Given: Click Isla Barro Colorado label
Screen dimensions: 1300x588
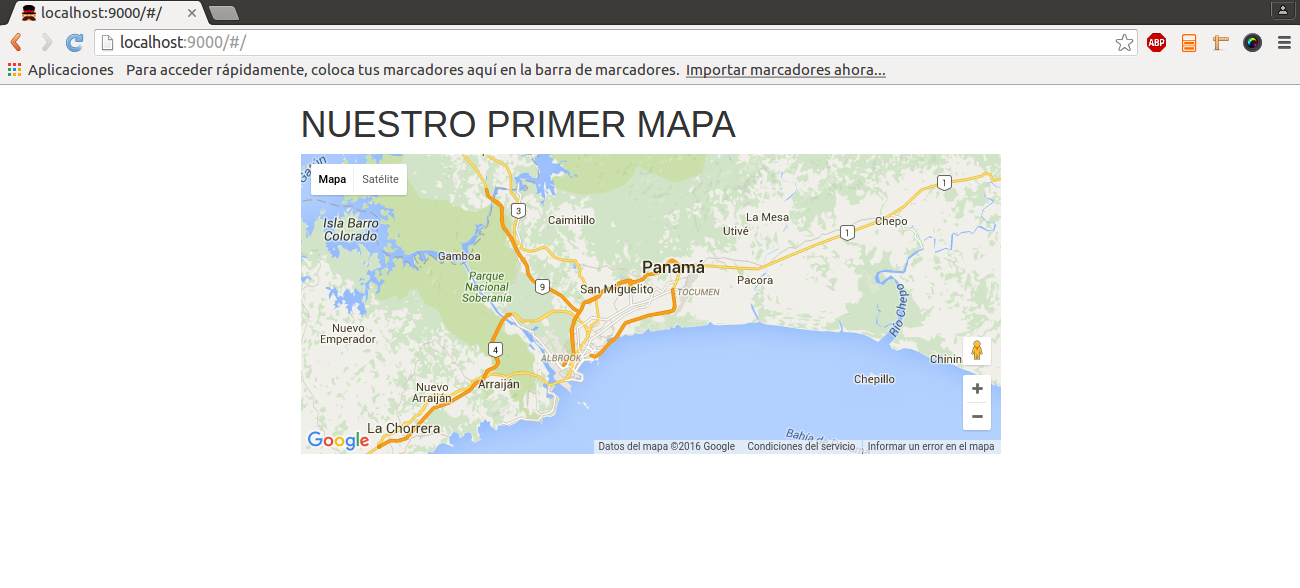Looking at the screenshot, I should tap(351, 230).
